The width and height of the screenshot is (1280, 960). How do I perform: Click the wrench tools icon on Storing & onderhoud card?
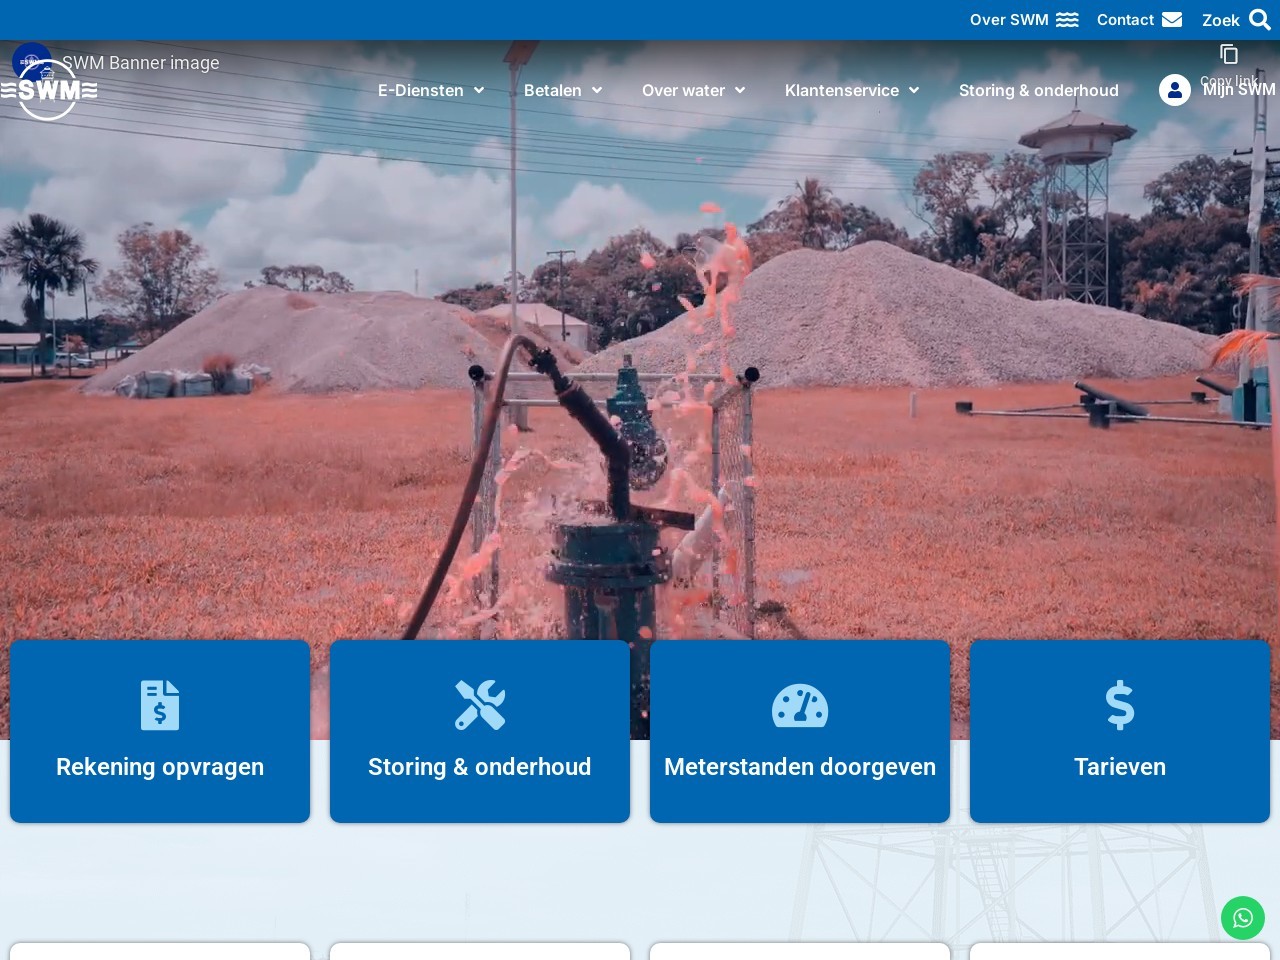click(x=480, y=705)
